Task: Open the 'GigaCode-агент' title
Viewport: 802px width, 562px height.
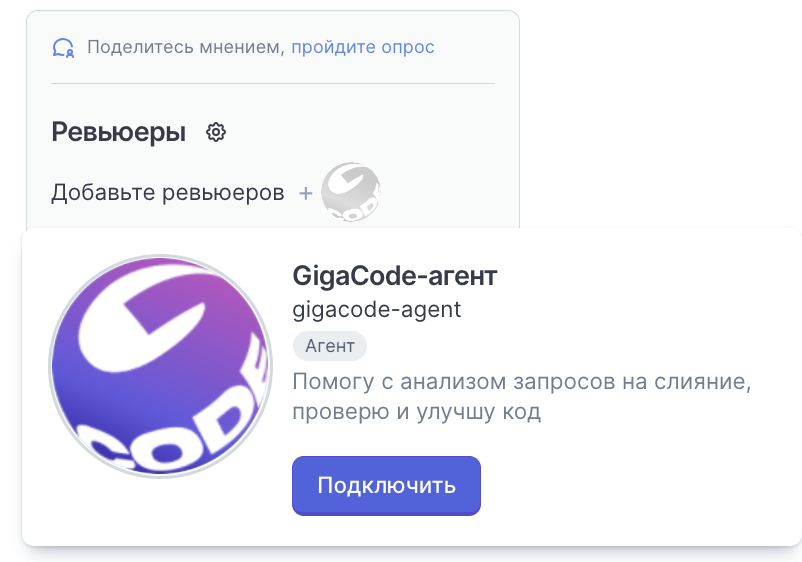Action: tap(395, 276)
